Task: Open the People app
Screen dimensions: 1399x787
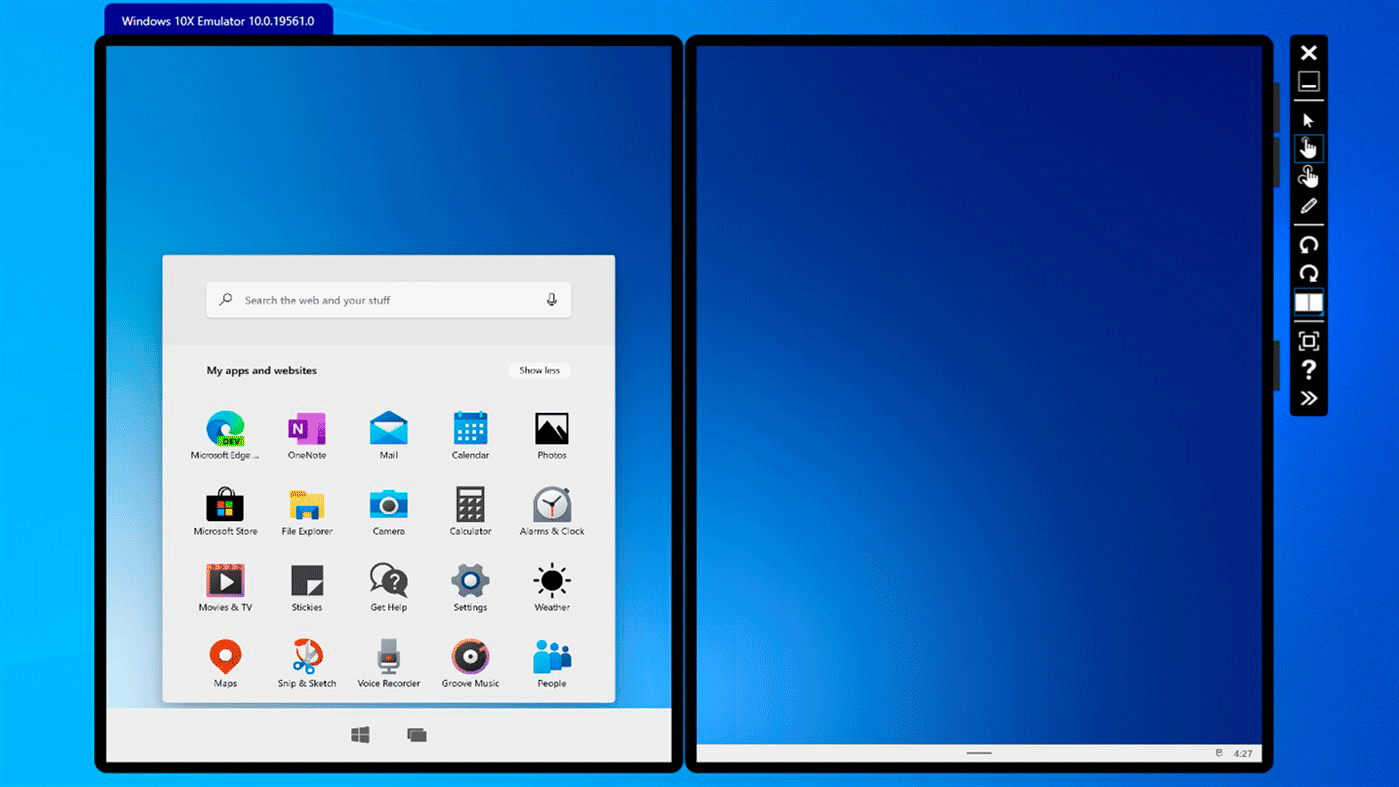Action: coord(552,663)
